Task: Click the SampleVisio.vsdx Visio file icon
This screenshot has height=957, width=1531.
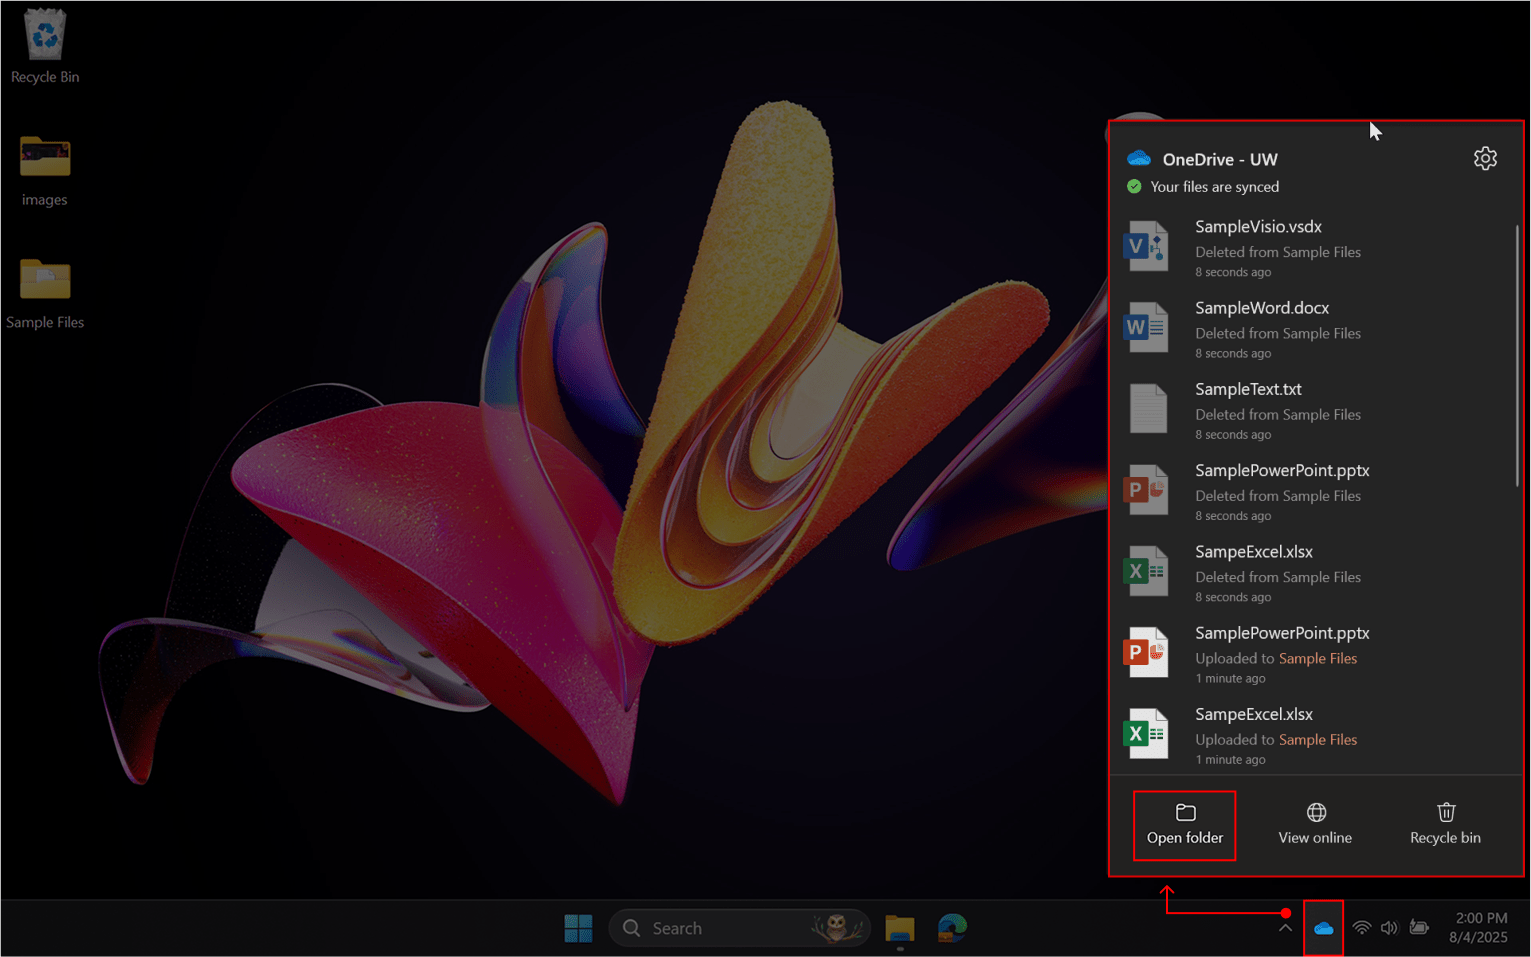Action: pyautogui.click(x=1147, y=245)
